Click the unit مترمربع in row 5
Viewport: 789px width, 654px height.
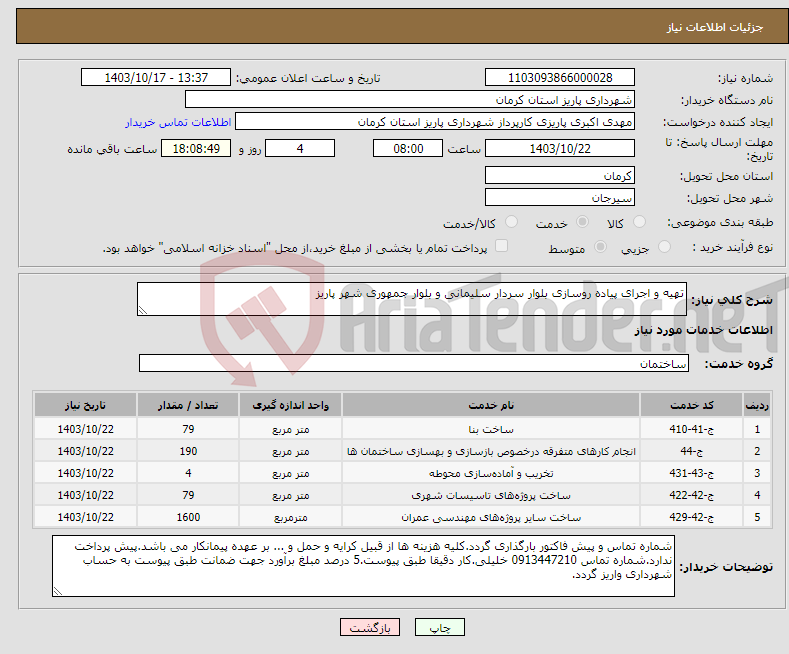290,517
